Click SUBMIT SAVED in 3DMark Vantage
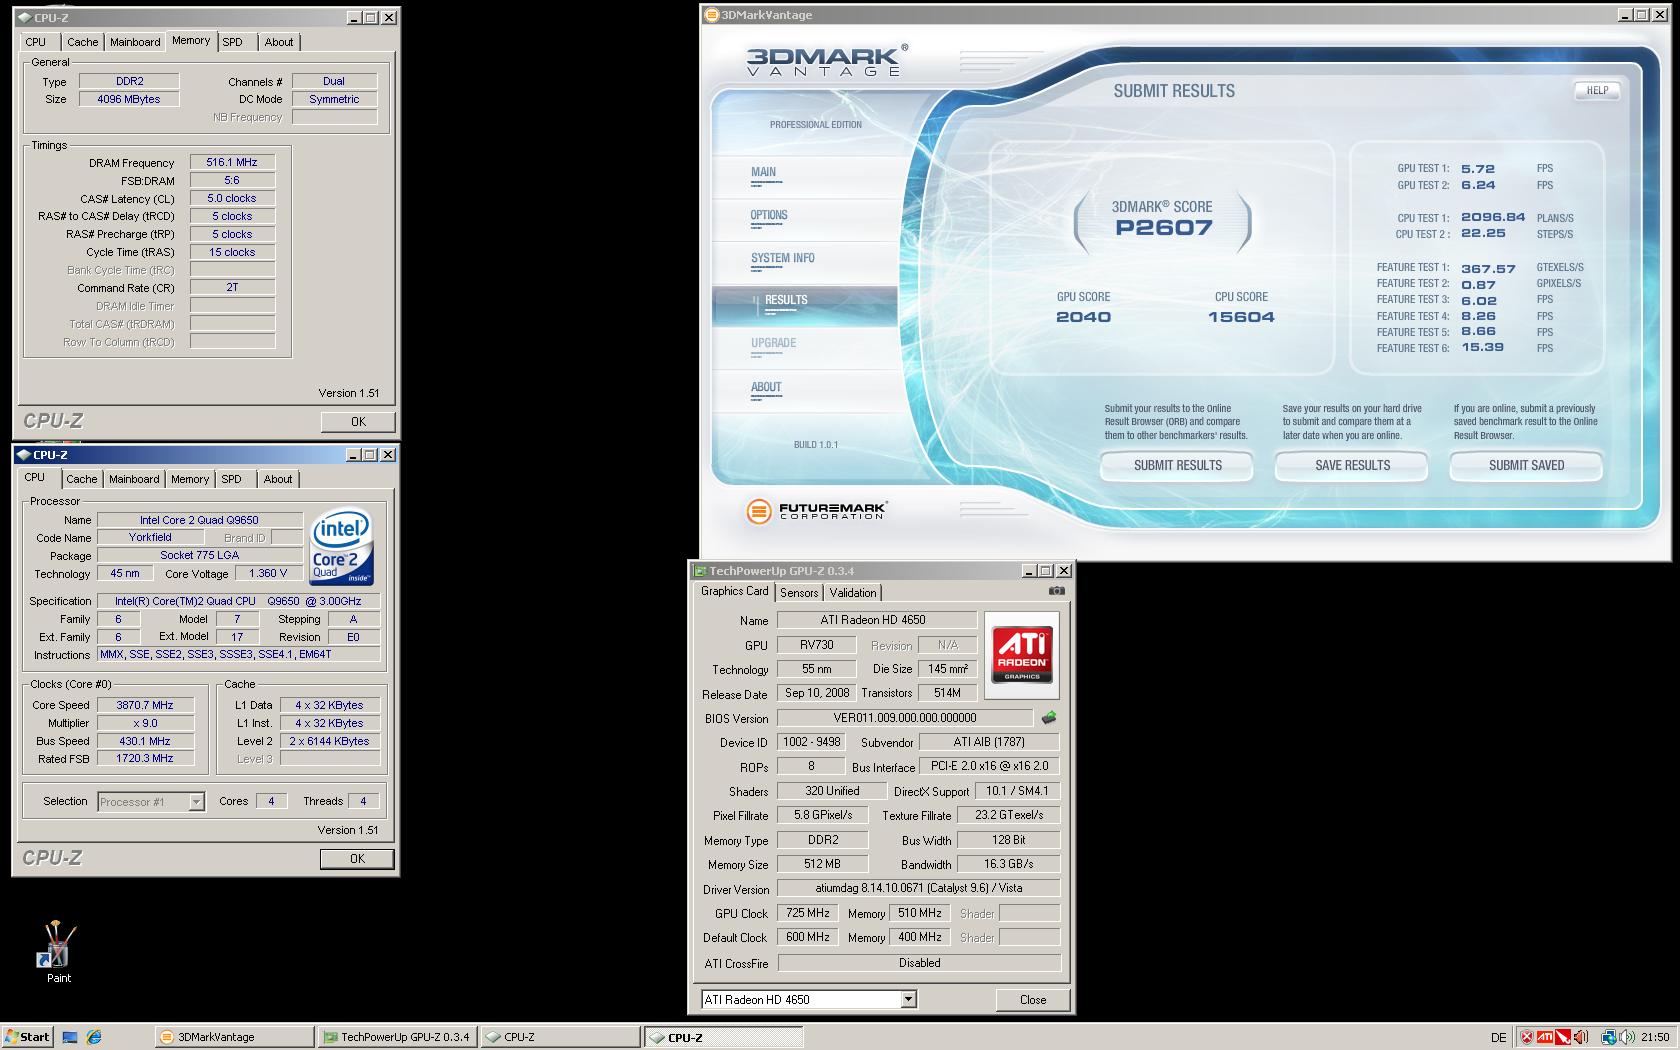1680x1050 pixels. click(1526, 466)
